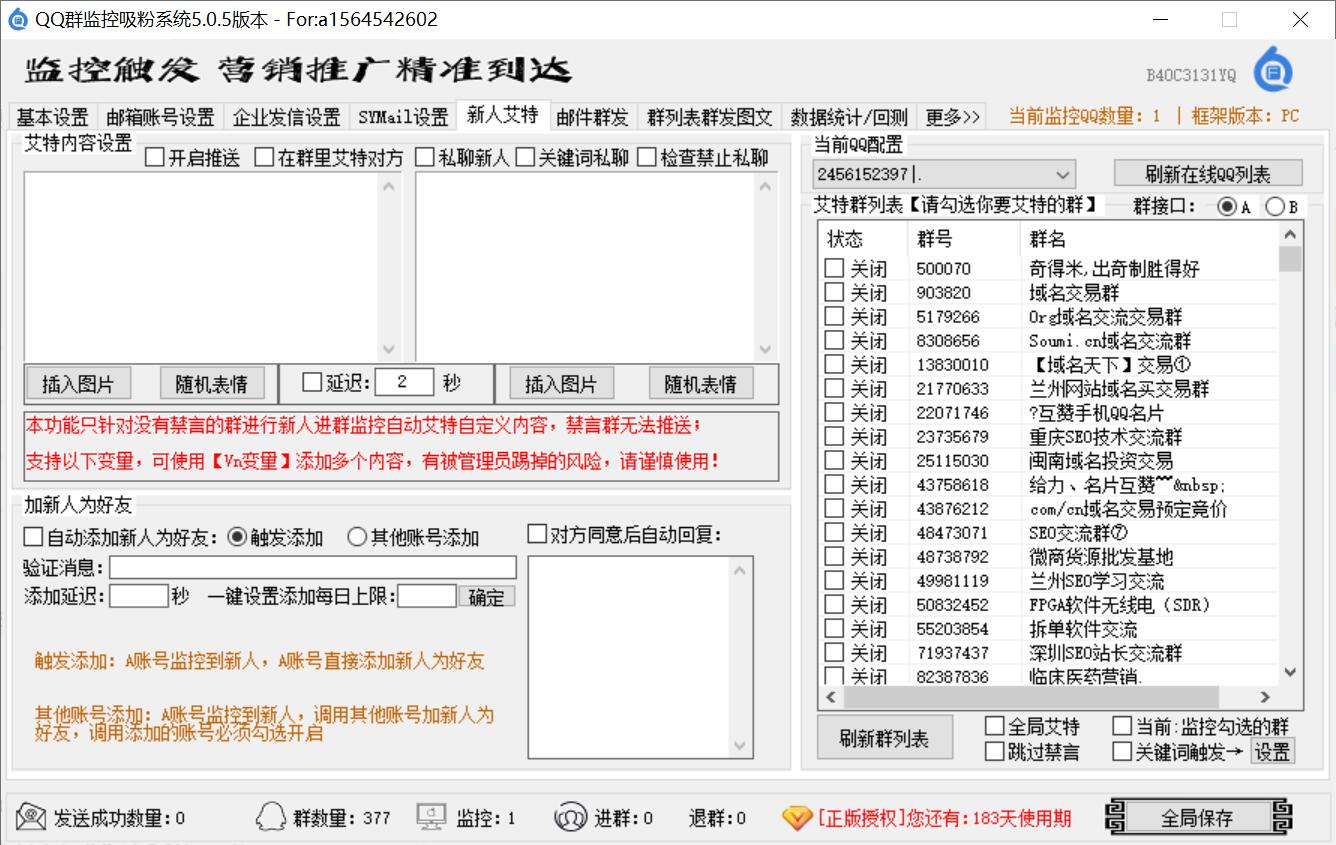Click right 插入图片 button under private chat box
1336x845 pixels.
click(x=561, y=383)
